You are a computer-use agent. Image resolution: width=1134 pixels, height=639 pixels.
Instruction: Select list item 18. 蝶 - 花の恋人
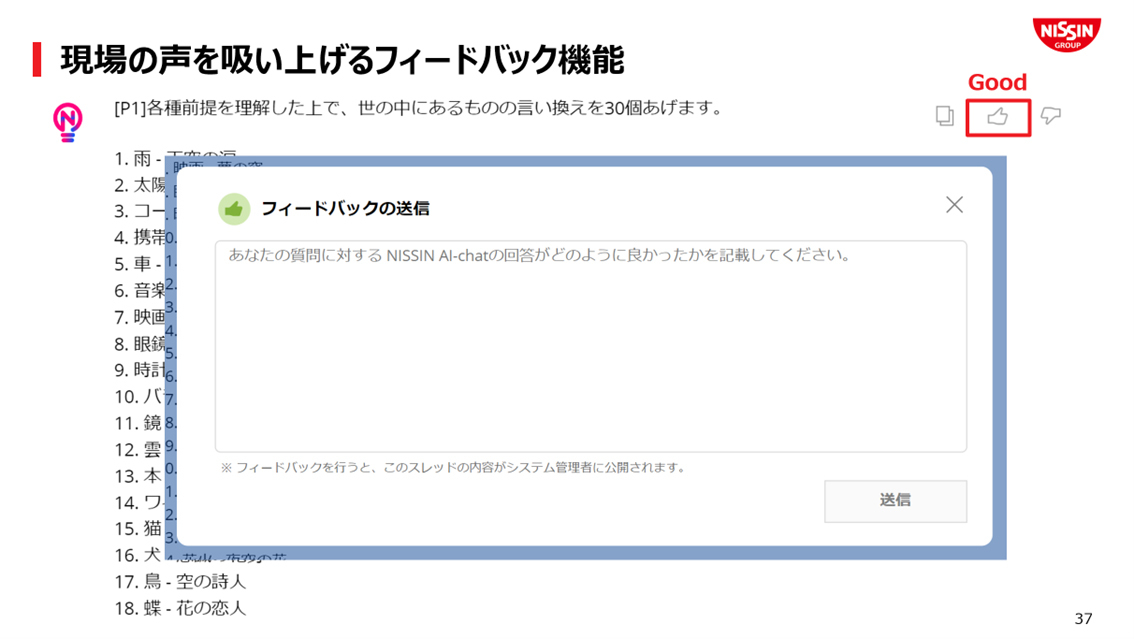(x=180, y=608)
